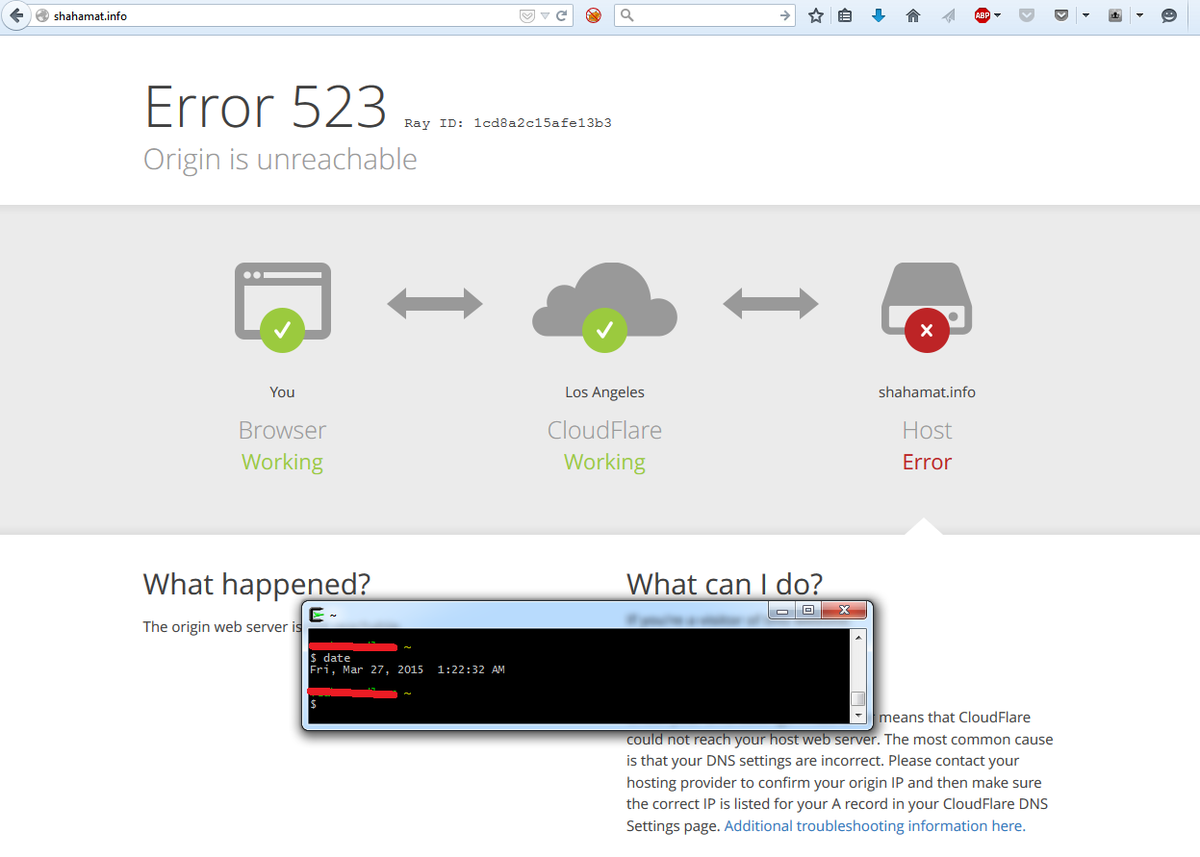
Task: Click the 'Fri, Mar 27, 2015' output line
Action: point(407,670)
